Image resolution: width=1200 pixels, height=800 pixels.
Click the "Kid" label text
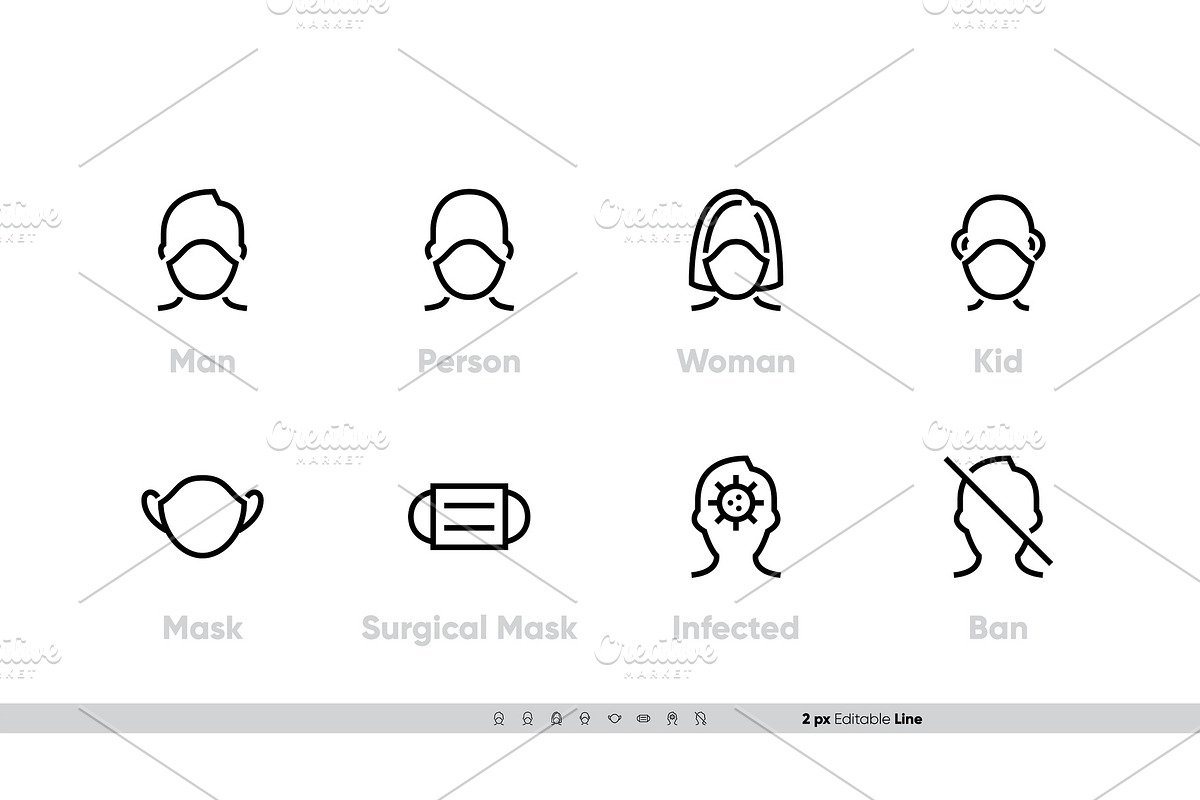click(x=998, y=361)
